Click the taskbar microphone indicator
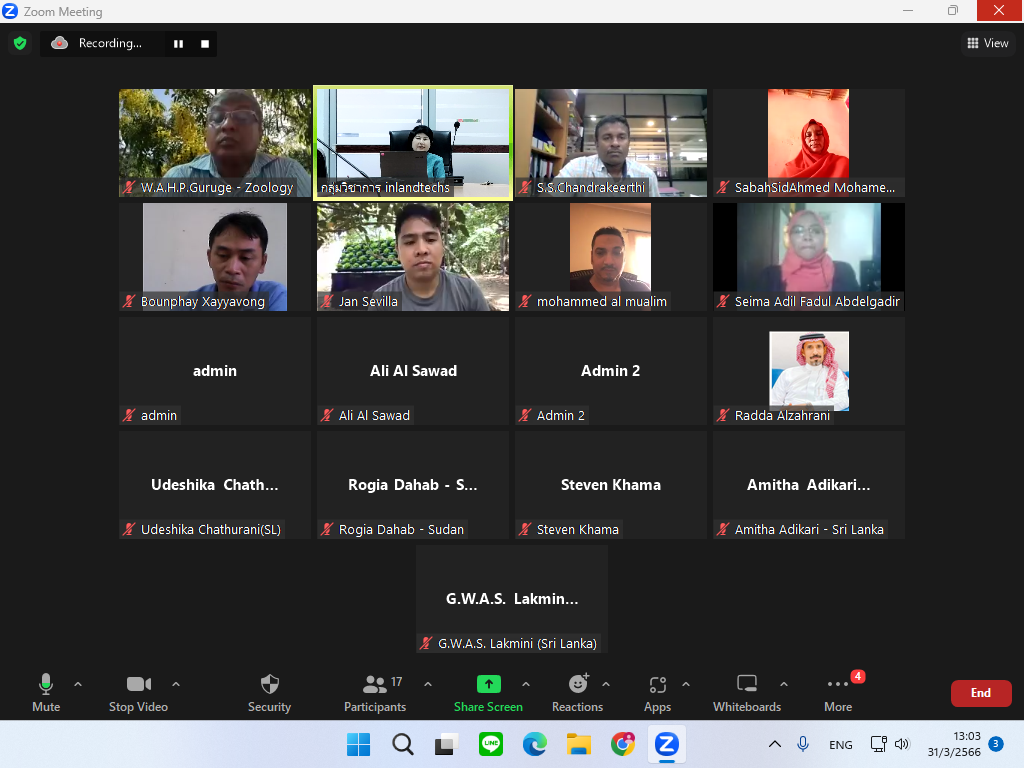The image size is (1024, 768). tap(803, 744)
